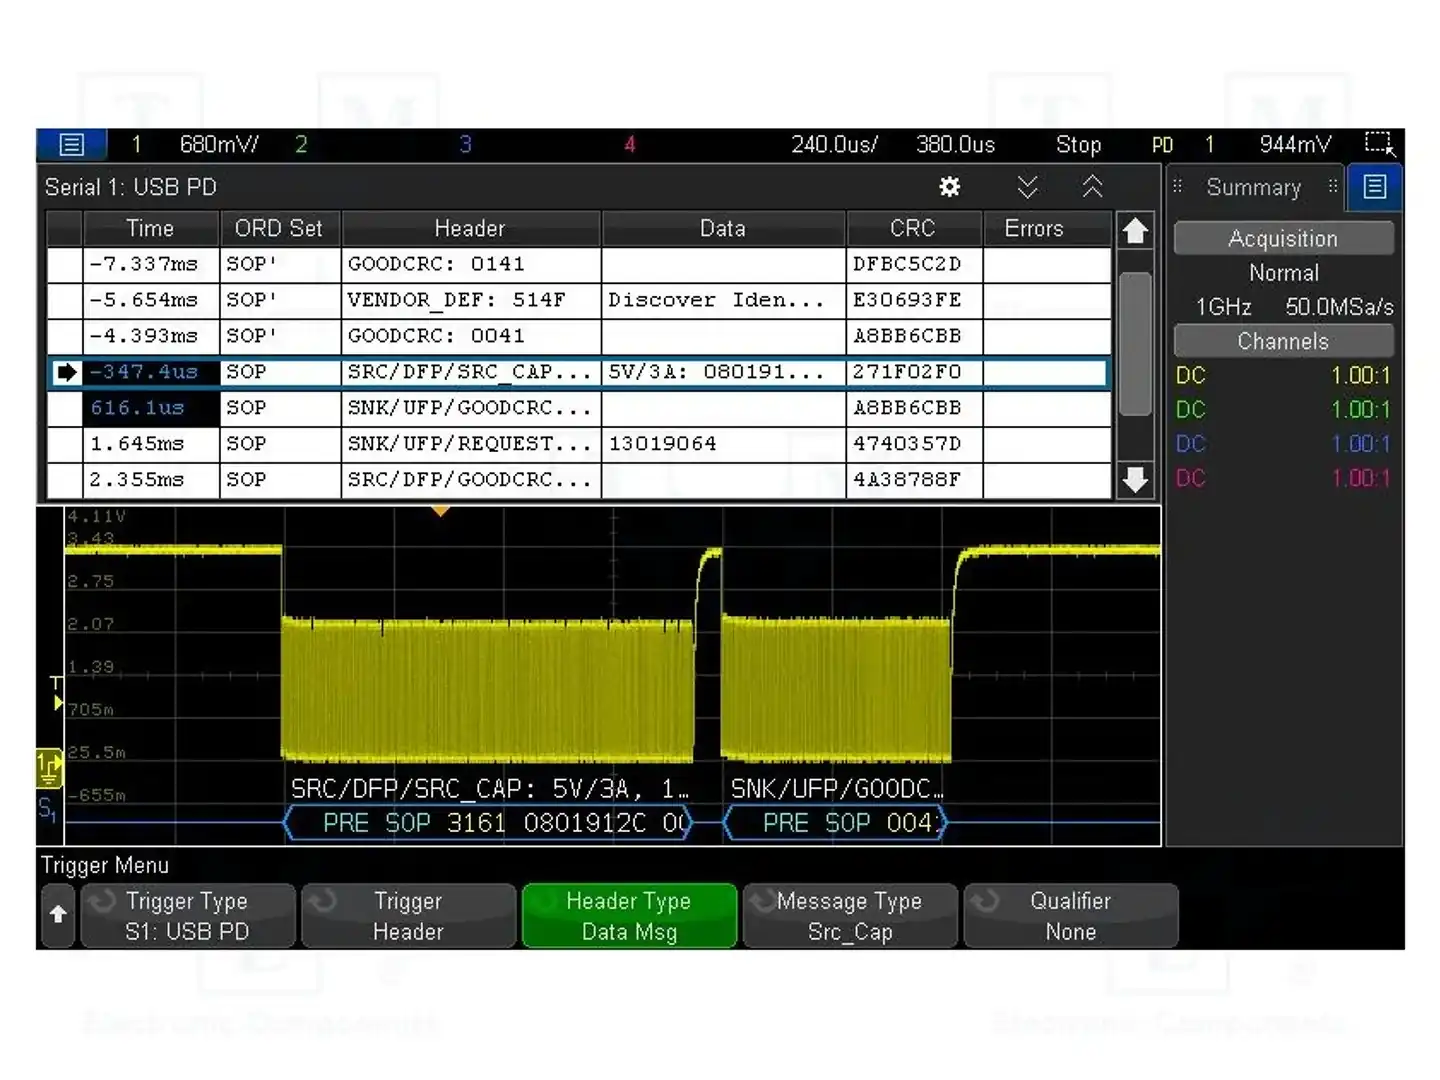Image resolution: width=1440 pixels, height=1080 pixels.
Task: Select the GOODCRC: 0041 header cell
Action: coord(470,336)
